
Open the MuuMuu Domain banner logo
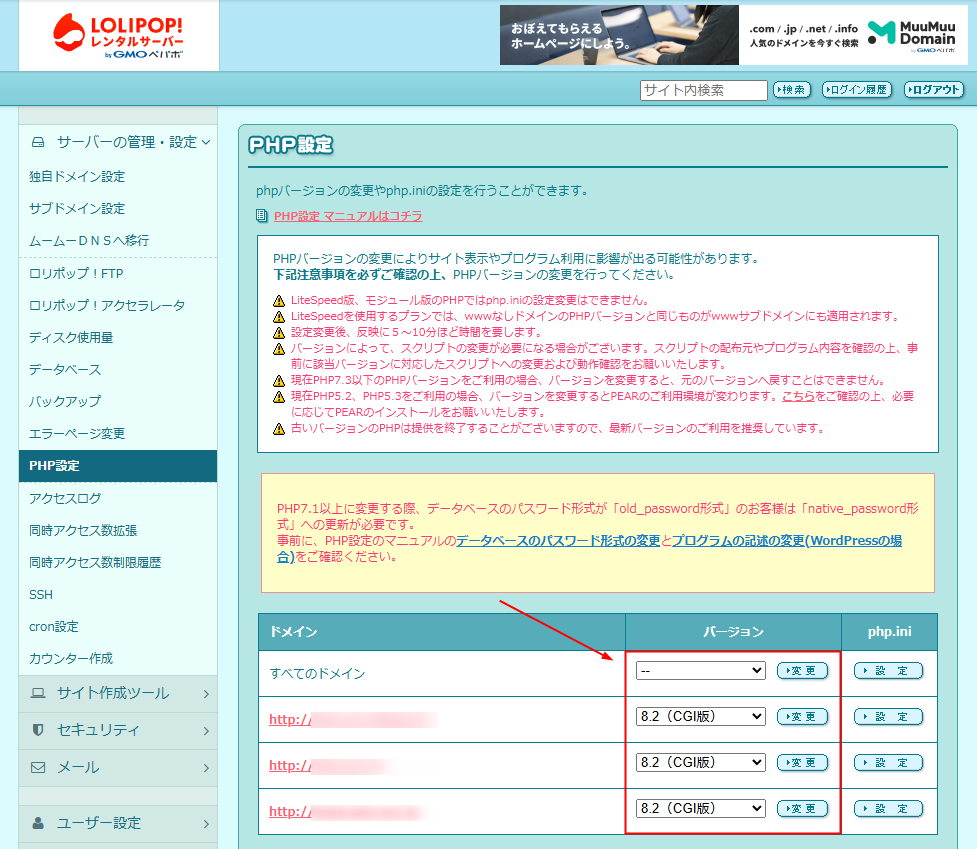[912, 36]
